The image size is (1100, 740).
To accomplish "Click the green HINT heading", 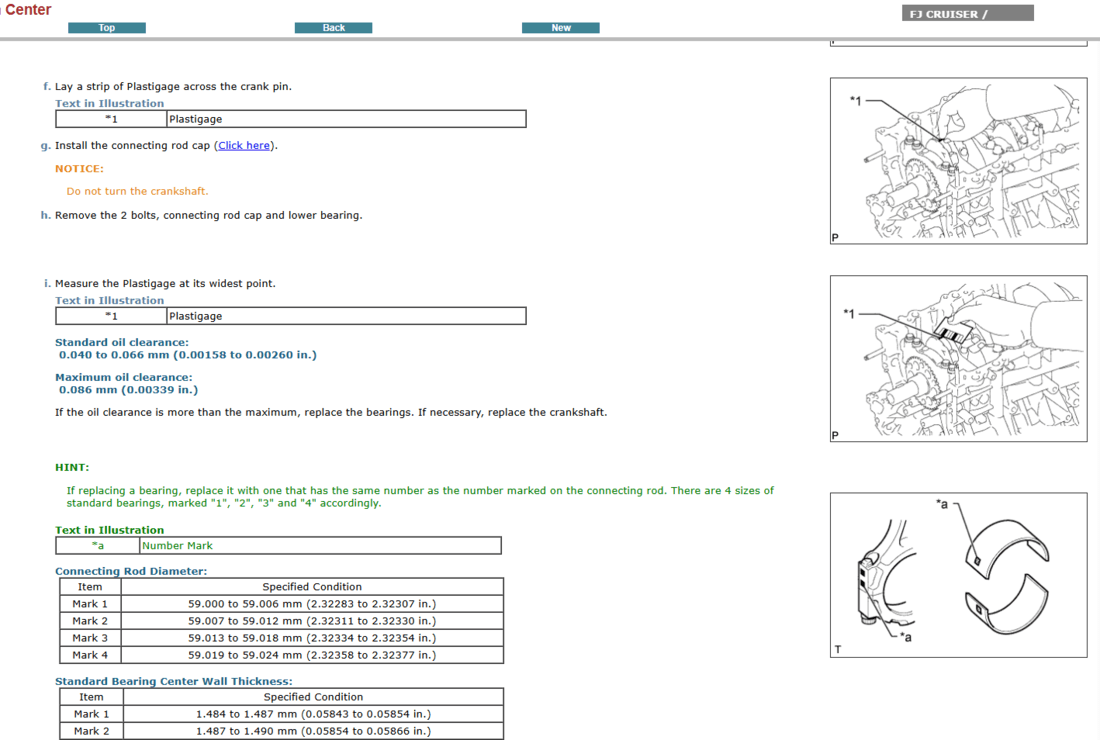I will coord(72,467).
